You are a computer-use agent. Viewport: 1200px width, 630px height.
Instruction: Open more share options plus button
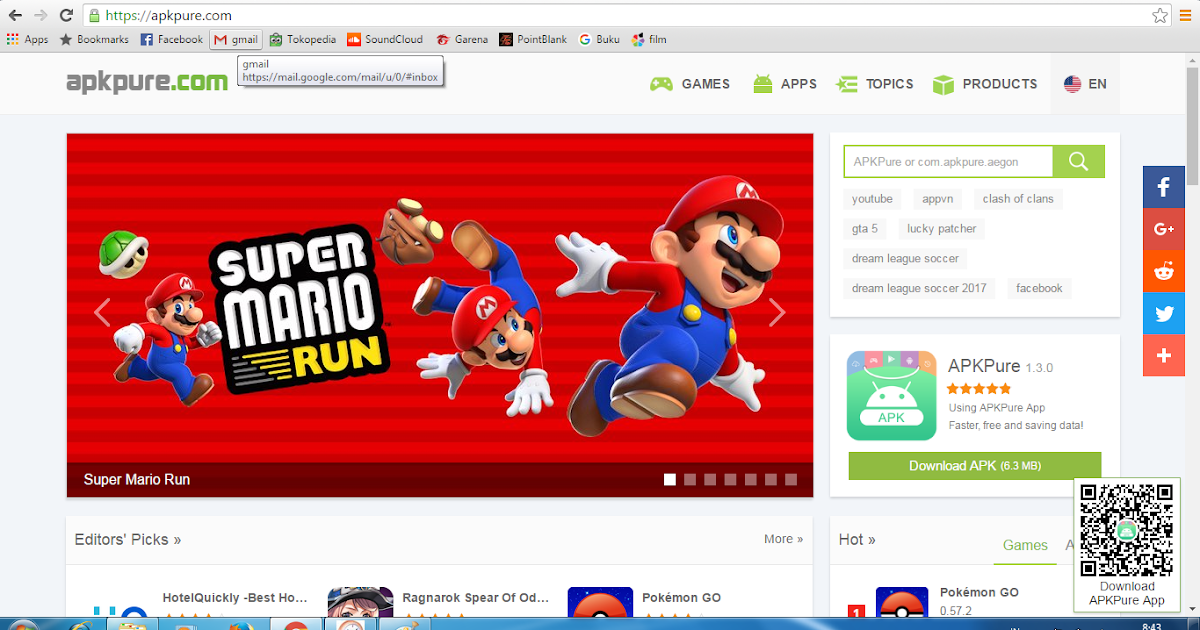(x=1164, y=355)
